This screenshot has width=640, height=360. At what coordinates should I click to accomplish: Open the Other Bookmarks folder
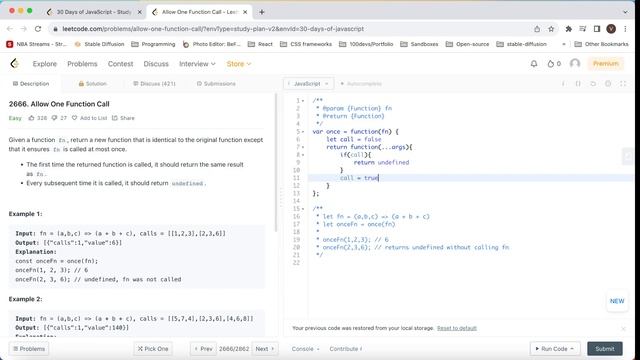[x=602, y=44]
